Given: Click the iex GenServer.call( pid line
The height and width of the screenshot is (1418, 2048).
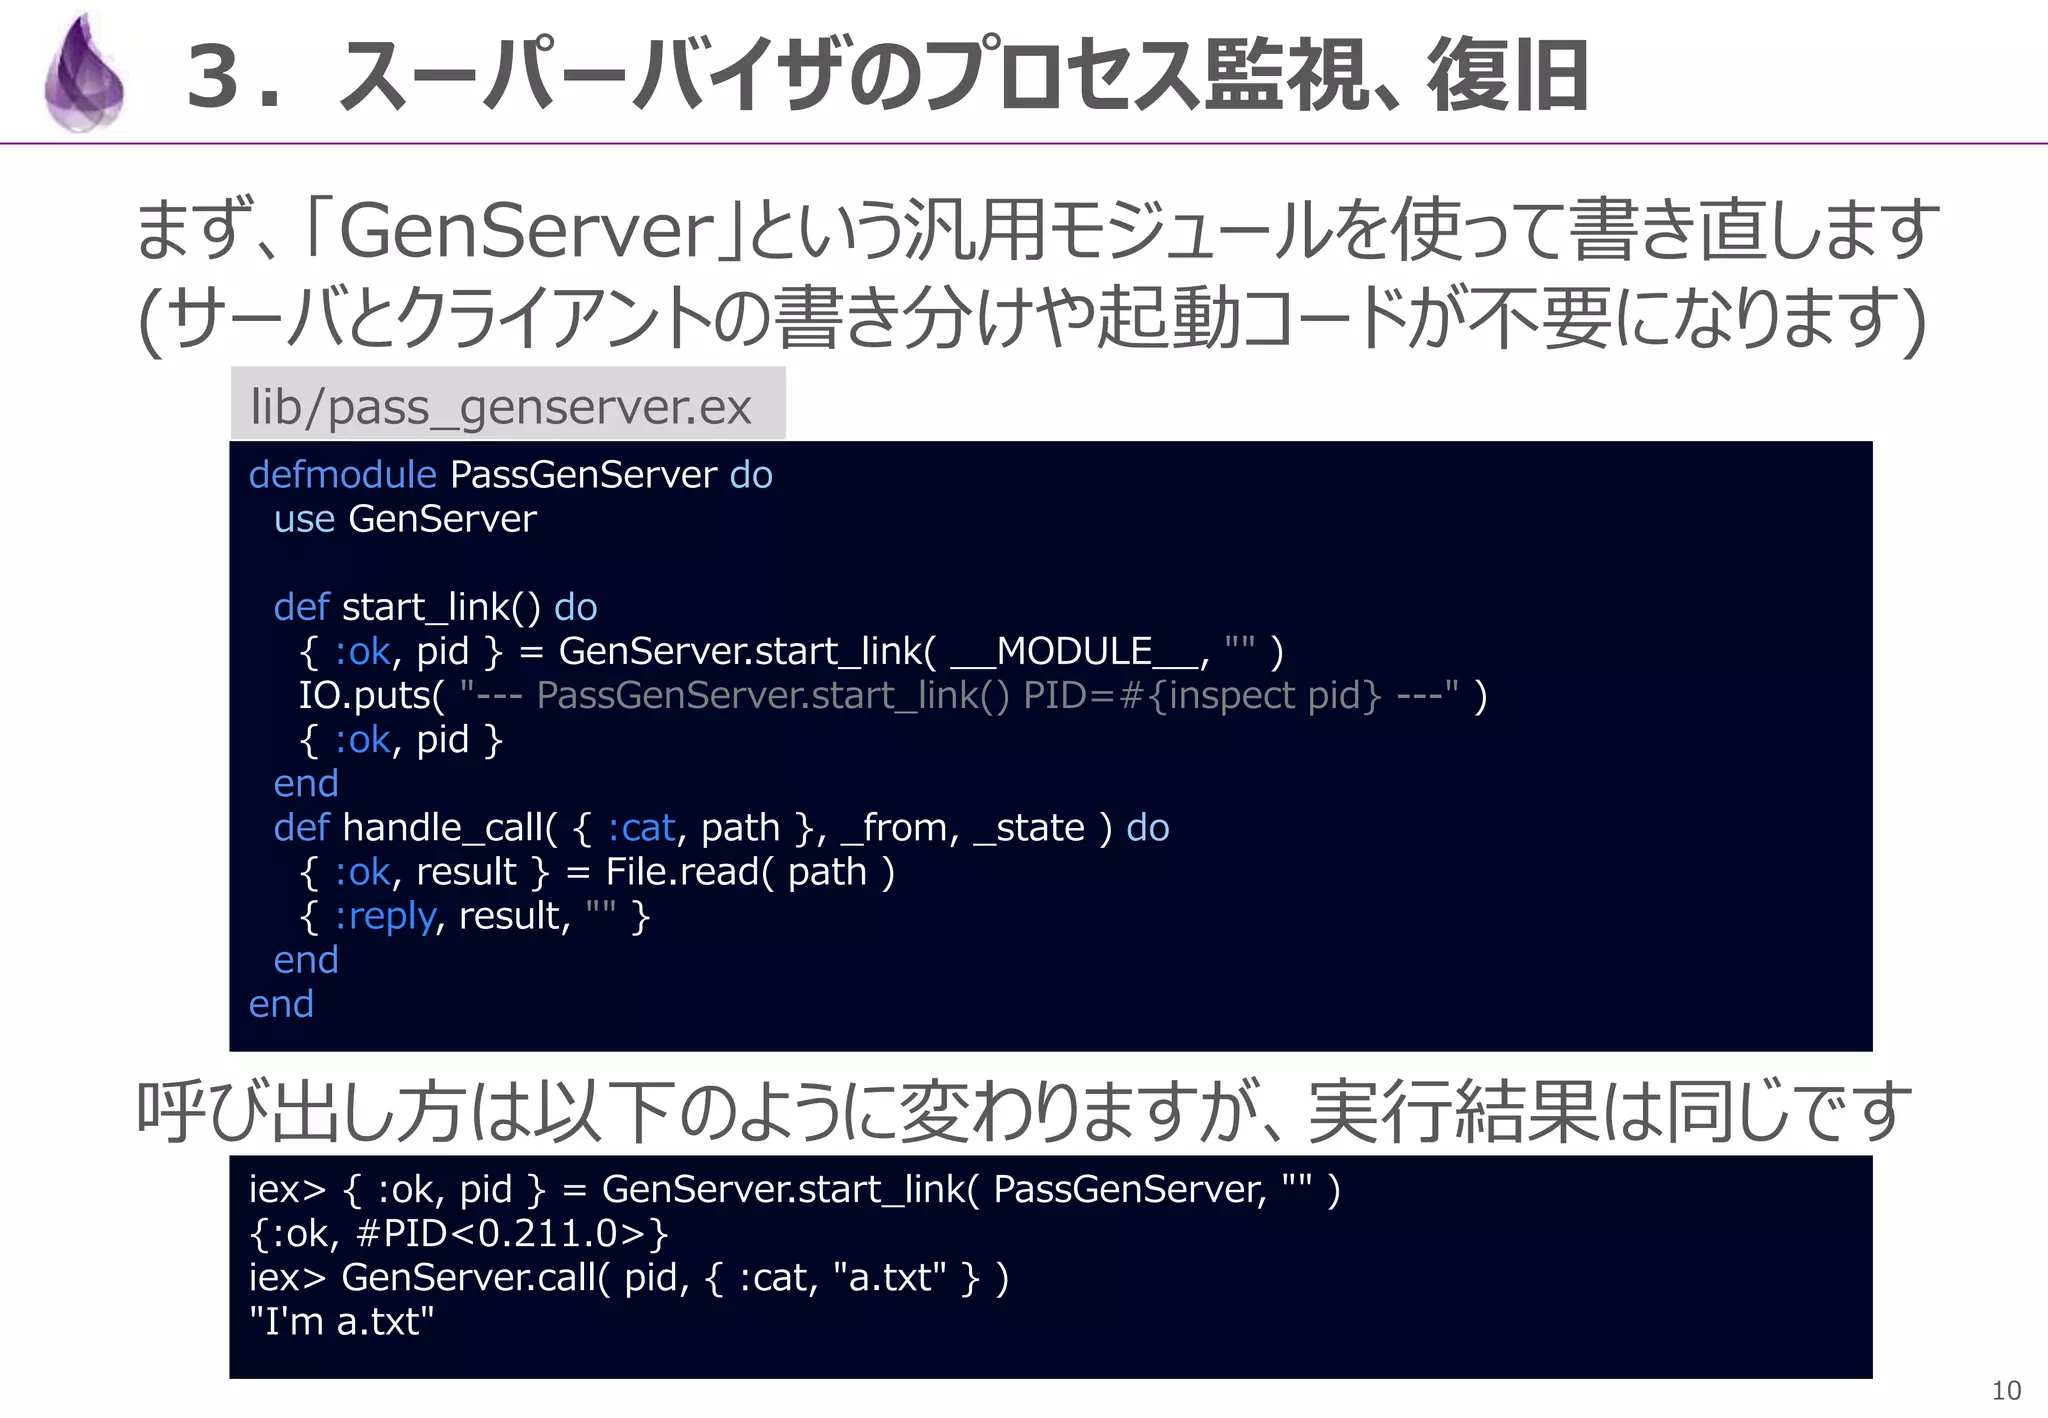Looking at the screenshot, I should 629,1278.
